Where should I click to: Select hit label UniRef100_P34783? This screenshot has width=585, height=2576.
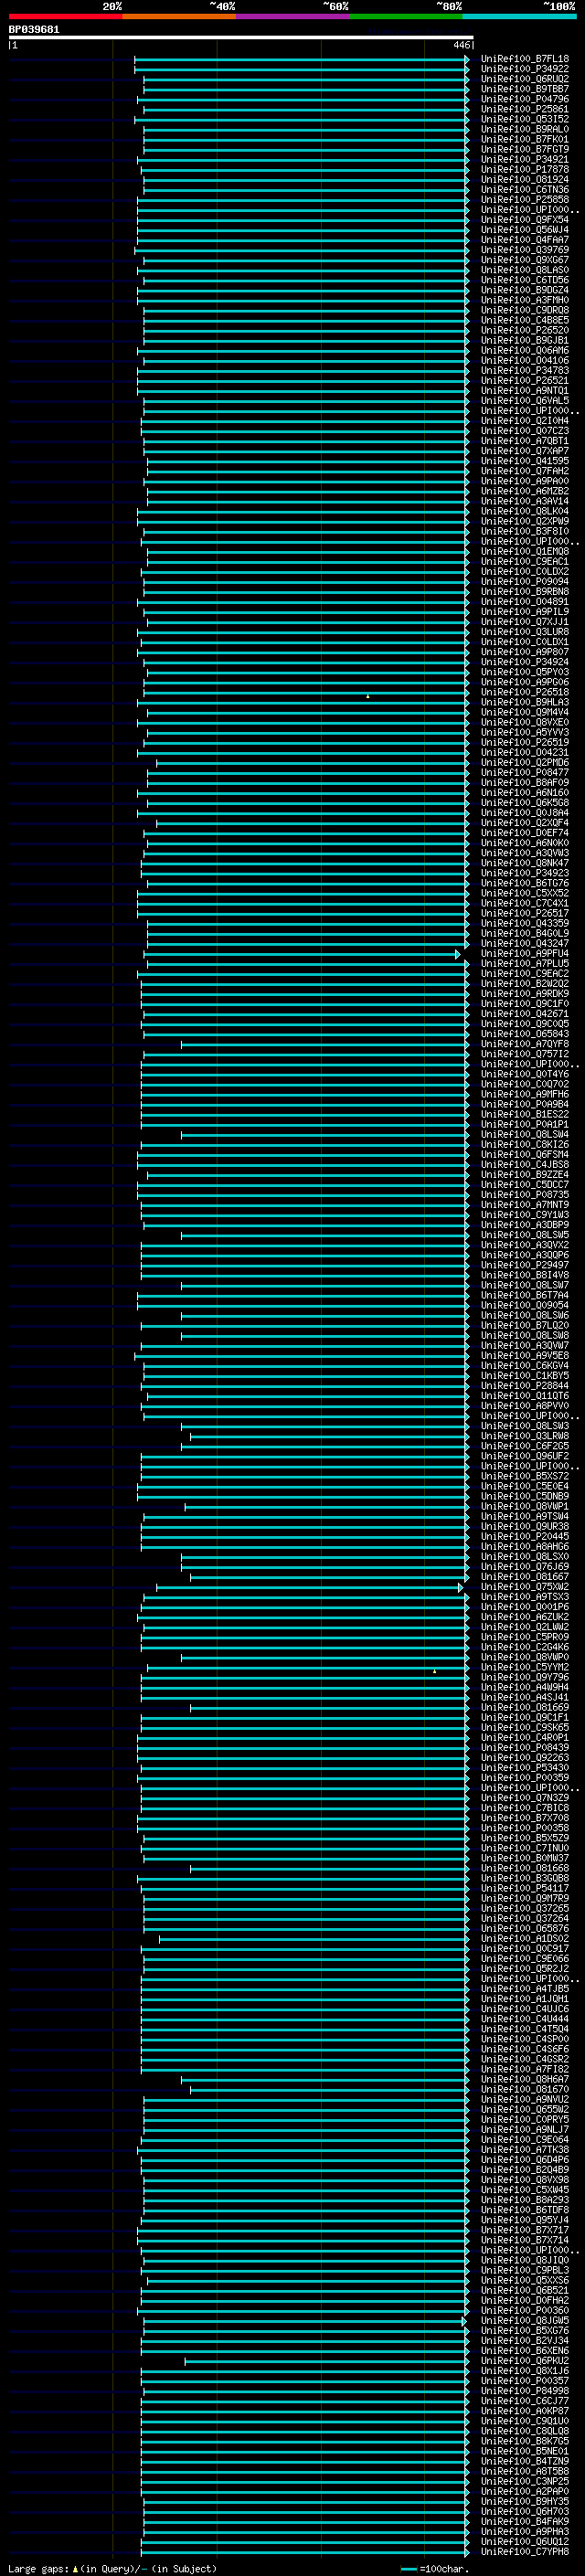524,371
